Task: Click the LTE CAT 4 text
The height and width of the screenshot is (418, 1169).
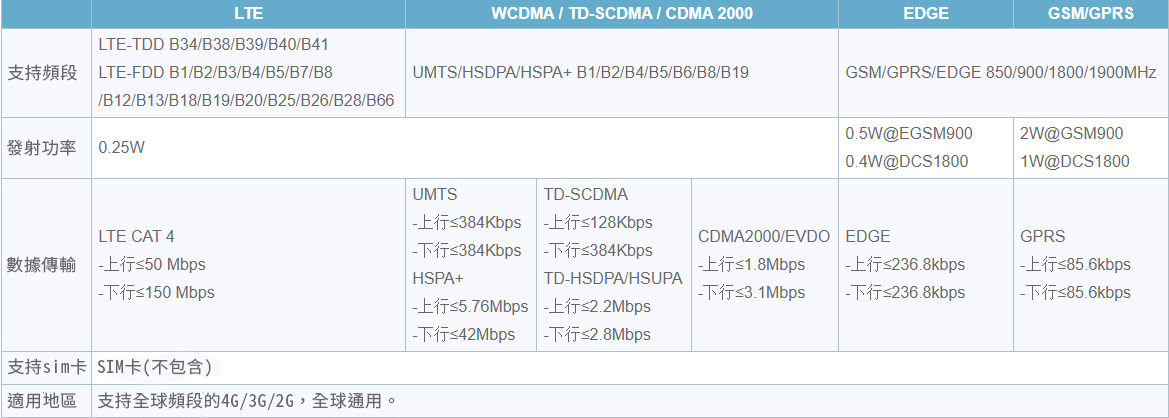Action: point(136,237)
